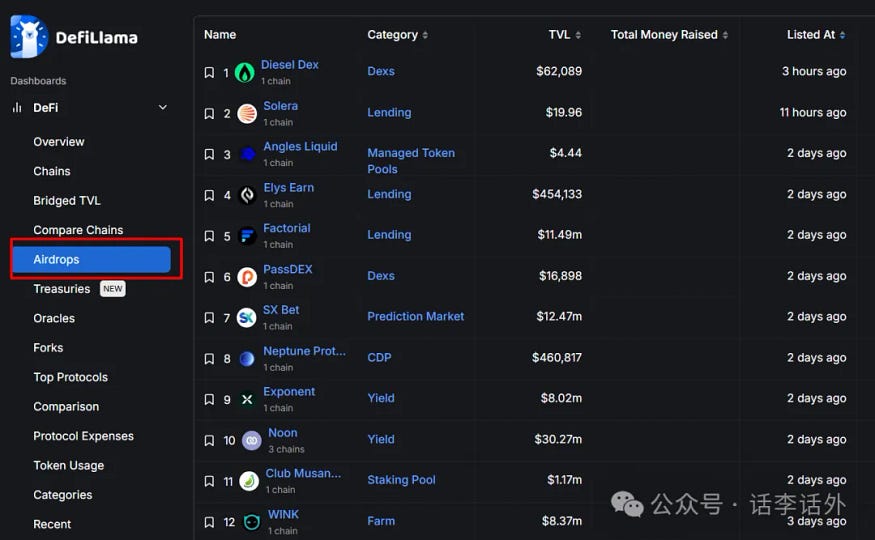Bookmark the Elys Earn row
Image resolution: width=875 pixels, height=540 pixels.
click(x=209, y=195)
